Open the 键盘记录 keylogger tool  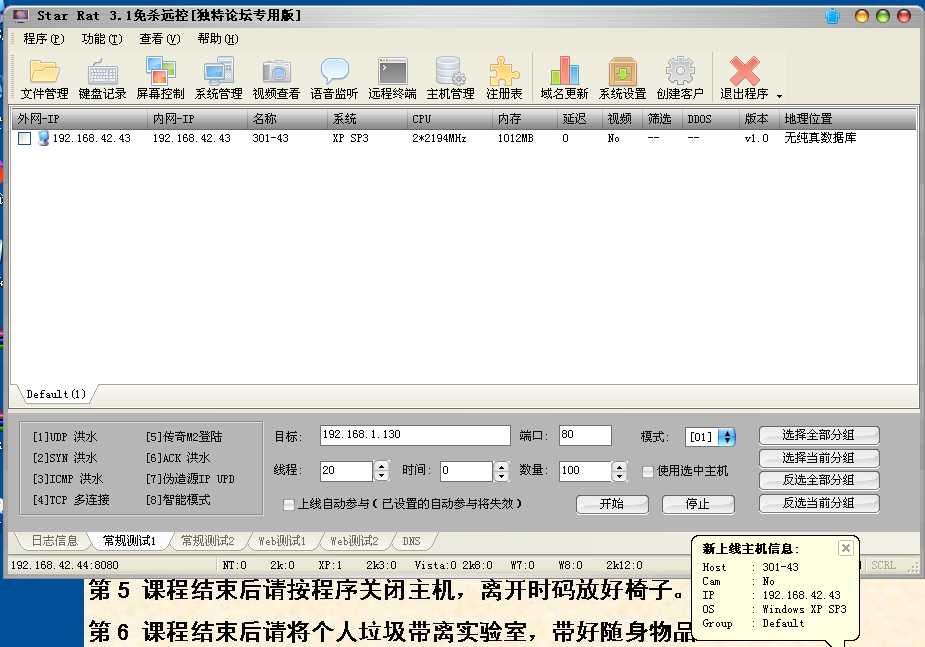click(103, 78)
